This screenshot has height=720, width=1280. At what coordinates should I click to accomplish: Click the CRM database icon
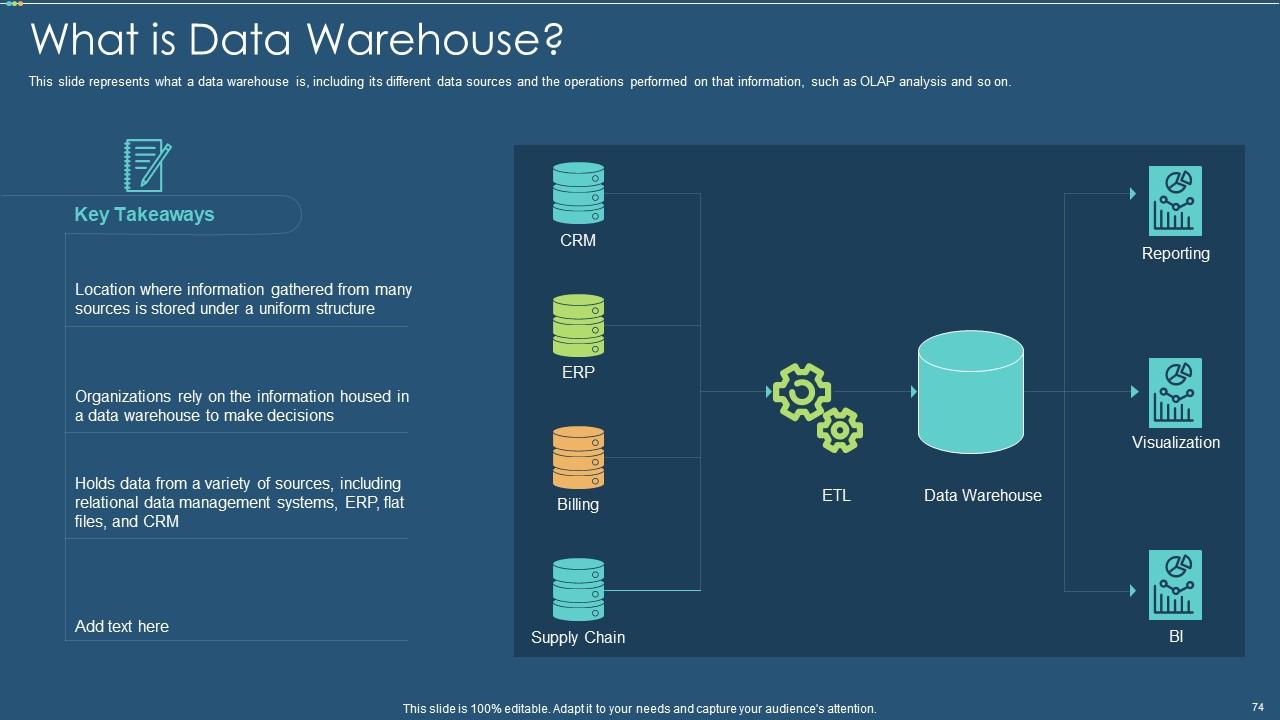578,190
